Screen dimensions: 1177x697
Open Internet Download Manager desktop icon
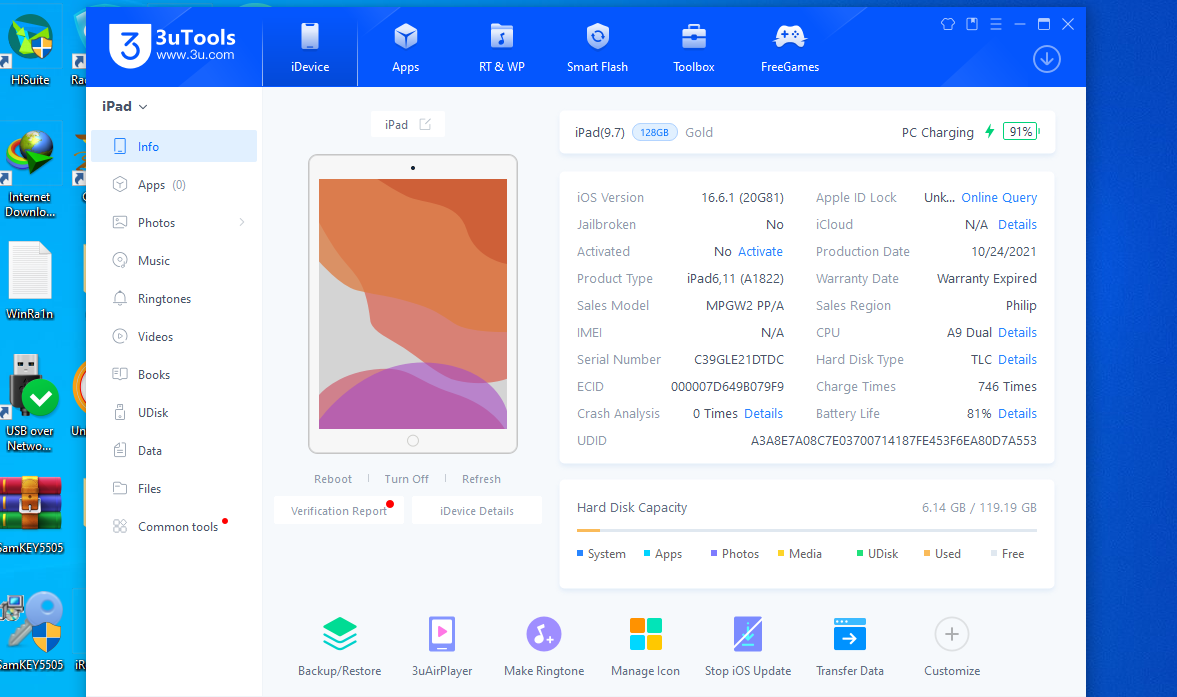point(30,174)
